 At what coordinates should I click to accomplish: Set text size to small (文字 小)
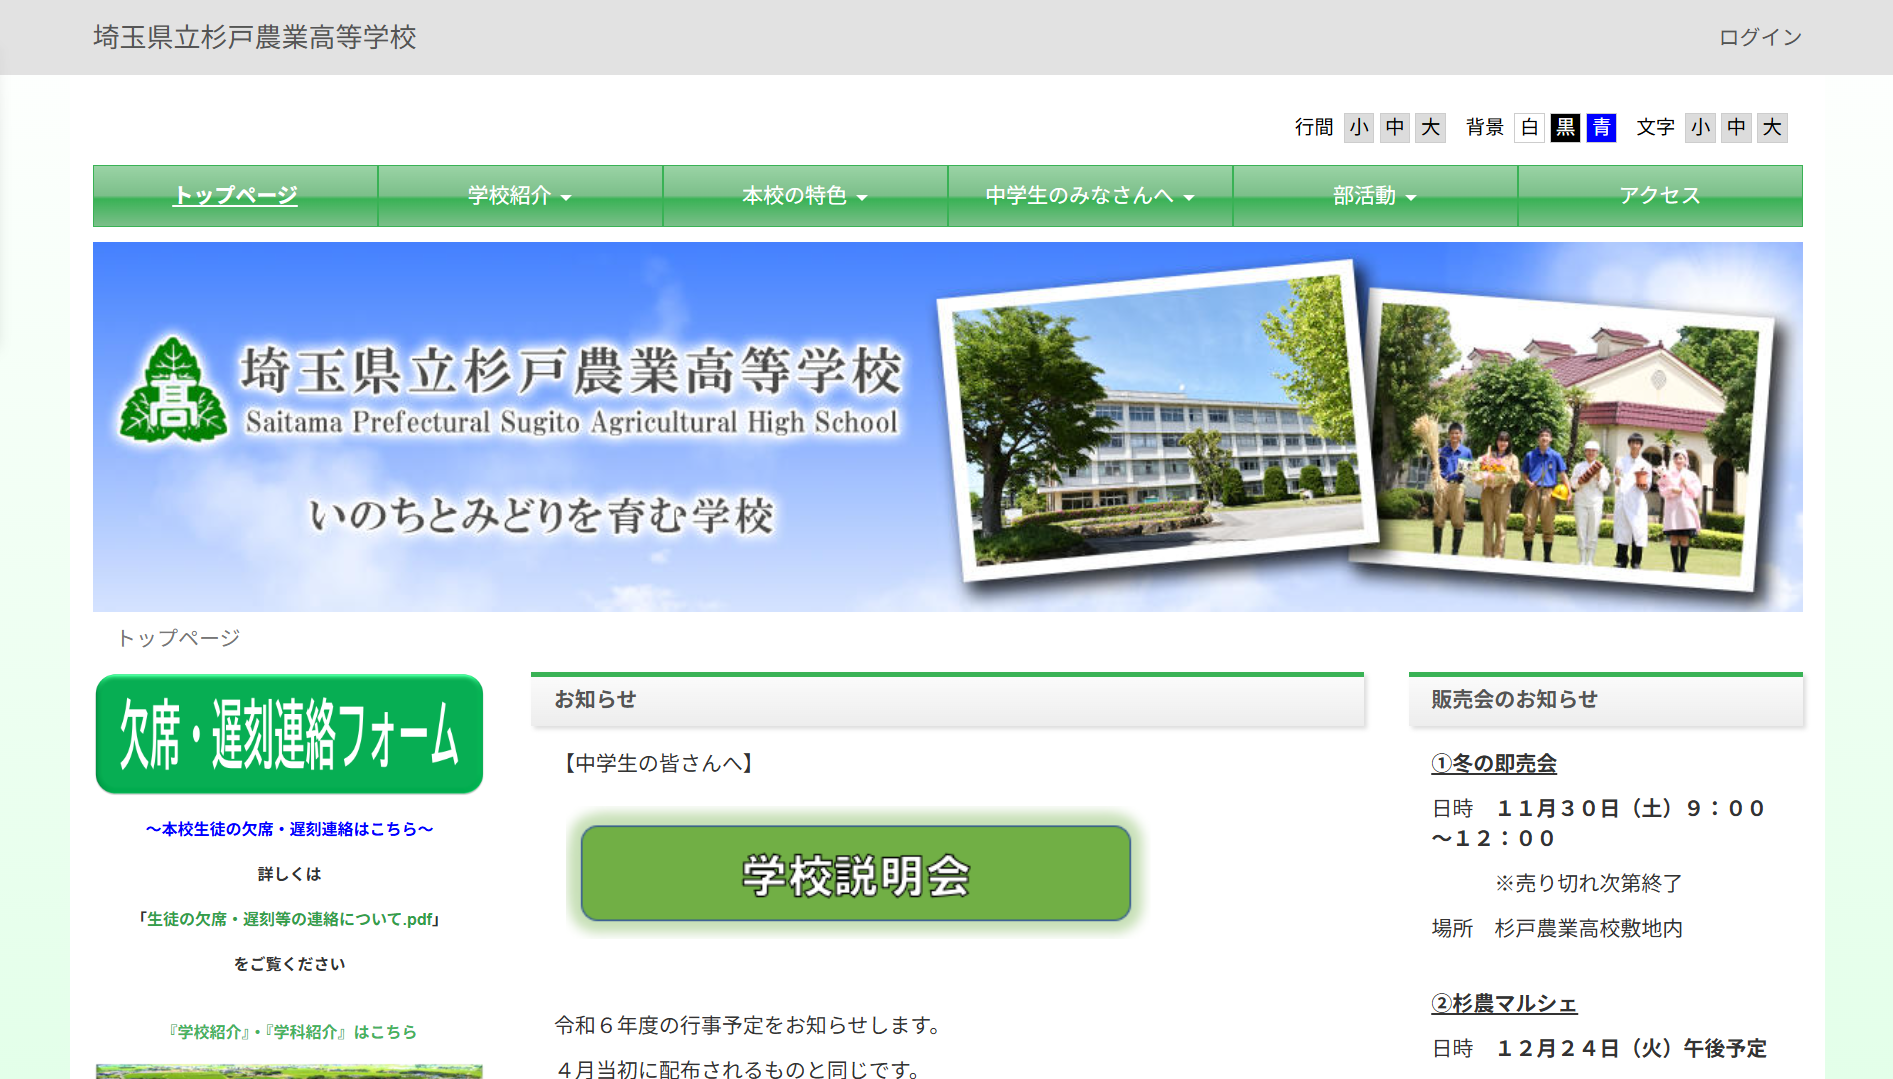click(x=1700, y=128)
